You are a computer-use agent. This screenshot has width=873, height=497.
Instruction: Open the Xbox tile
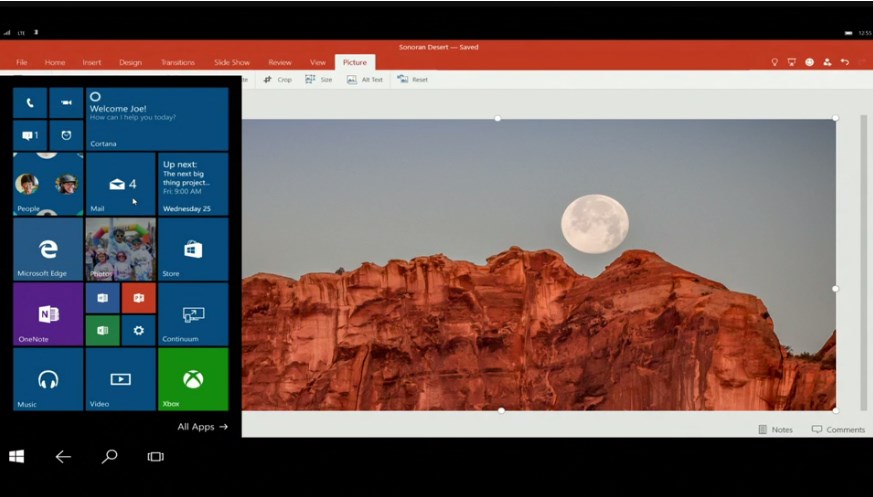point(193,379)
